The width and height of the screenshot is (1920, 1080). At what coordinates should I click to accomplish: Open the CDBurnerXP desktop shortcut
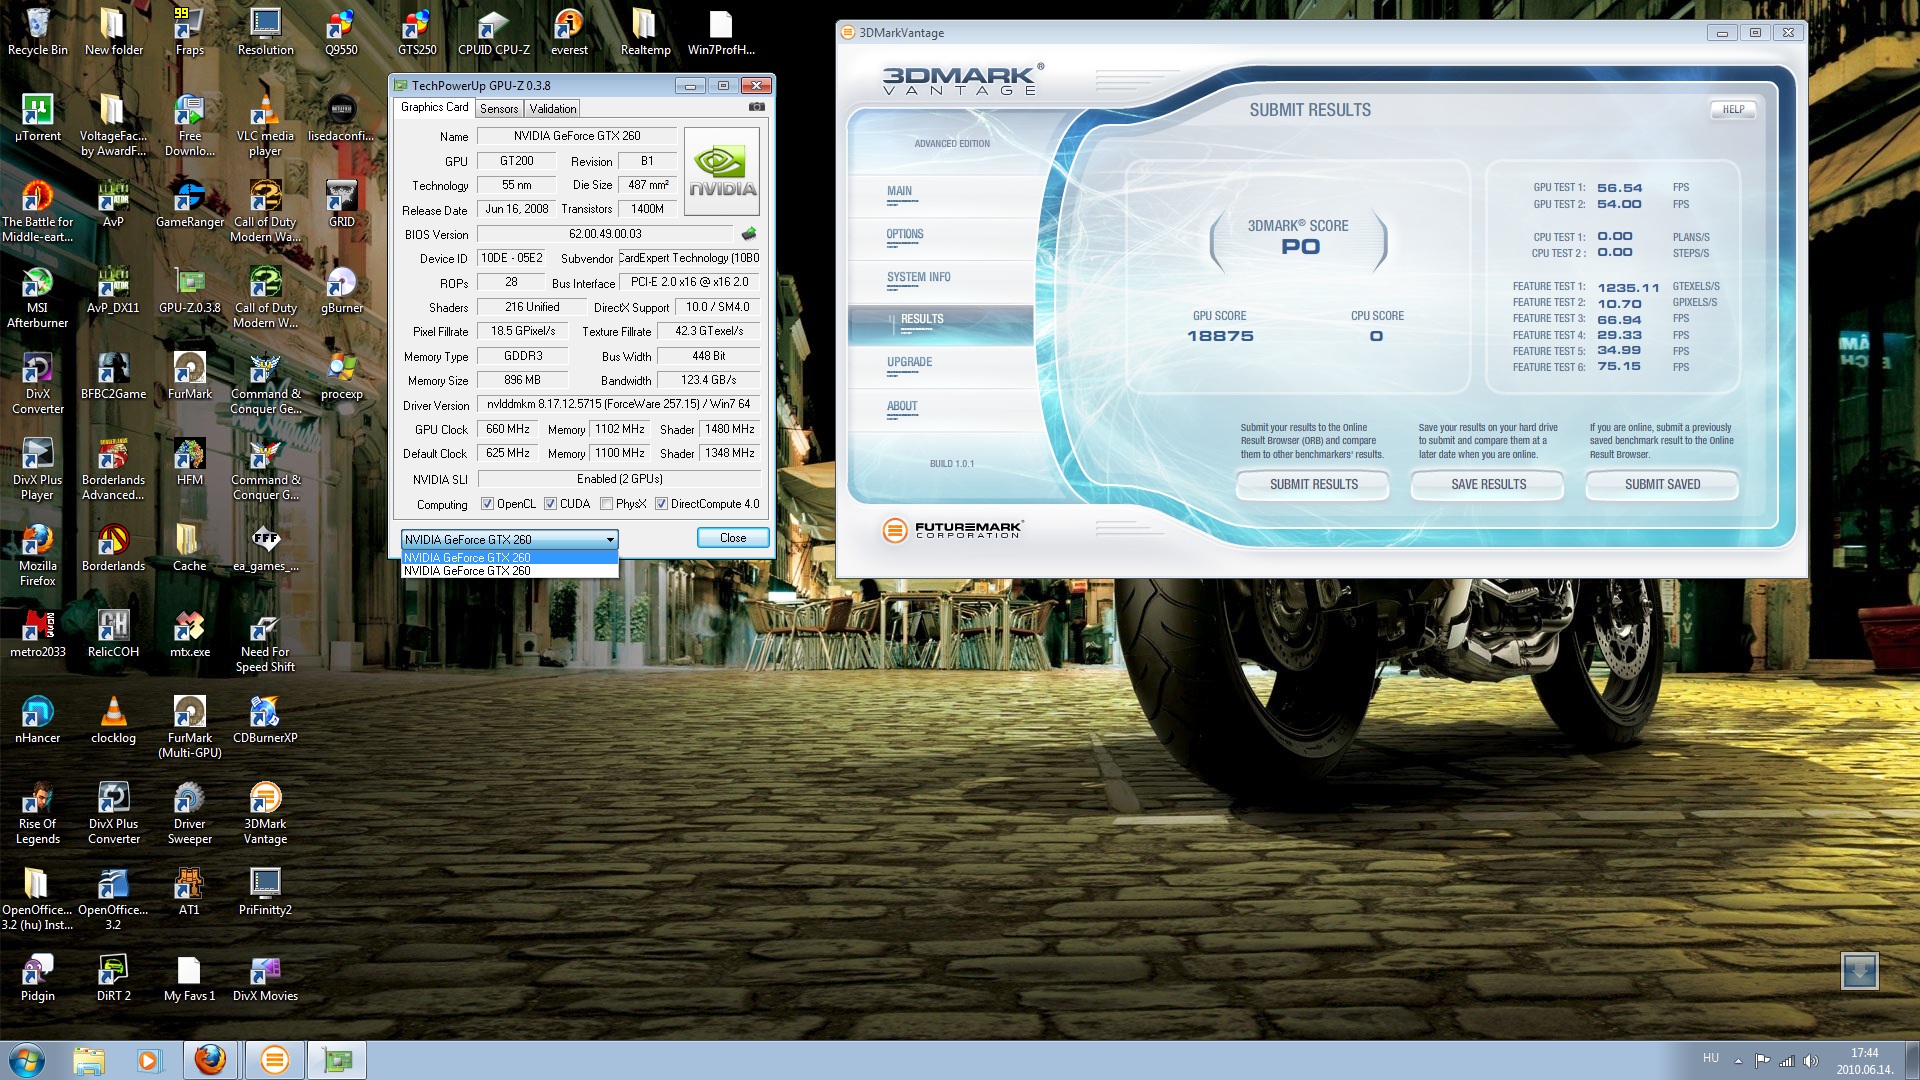(265, 720)
